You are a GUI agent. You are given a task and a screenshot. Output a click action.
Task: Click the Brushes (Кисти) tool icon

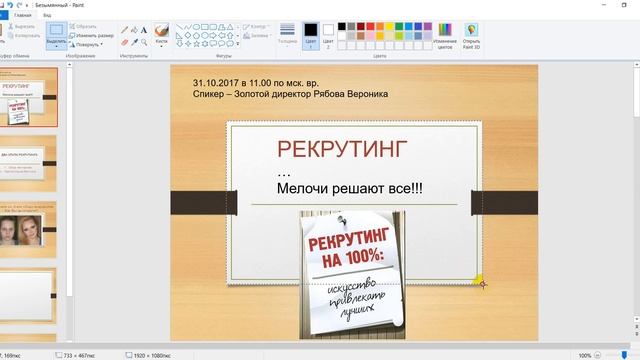(x=162, y=30)
